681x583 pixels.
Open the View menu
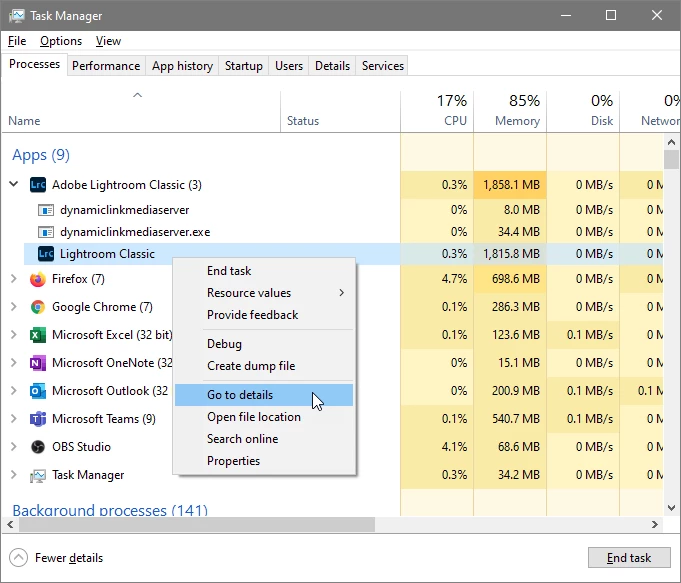tap(108, 41)
